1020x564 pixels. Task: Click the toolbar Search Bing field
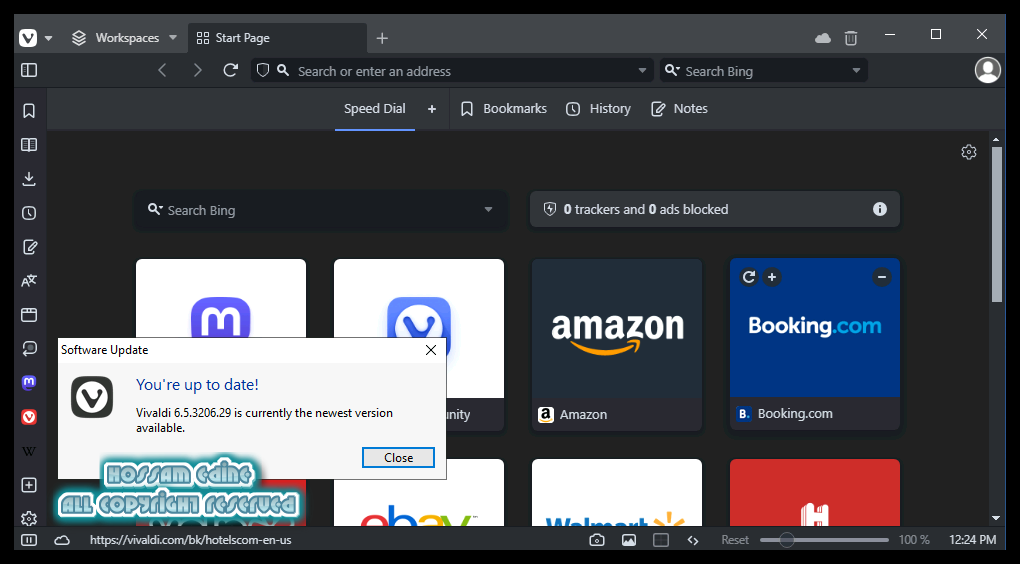[x=764, y=71]
